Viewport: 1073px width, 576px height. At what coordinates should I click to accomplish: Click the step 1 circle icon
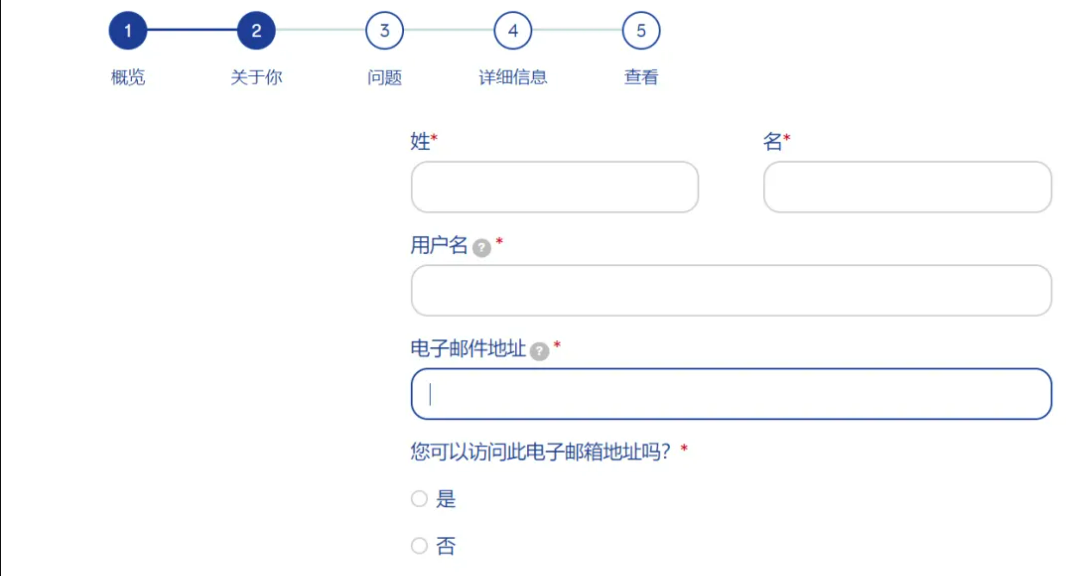(128, 31)
